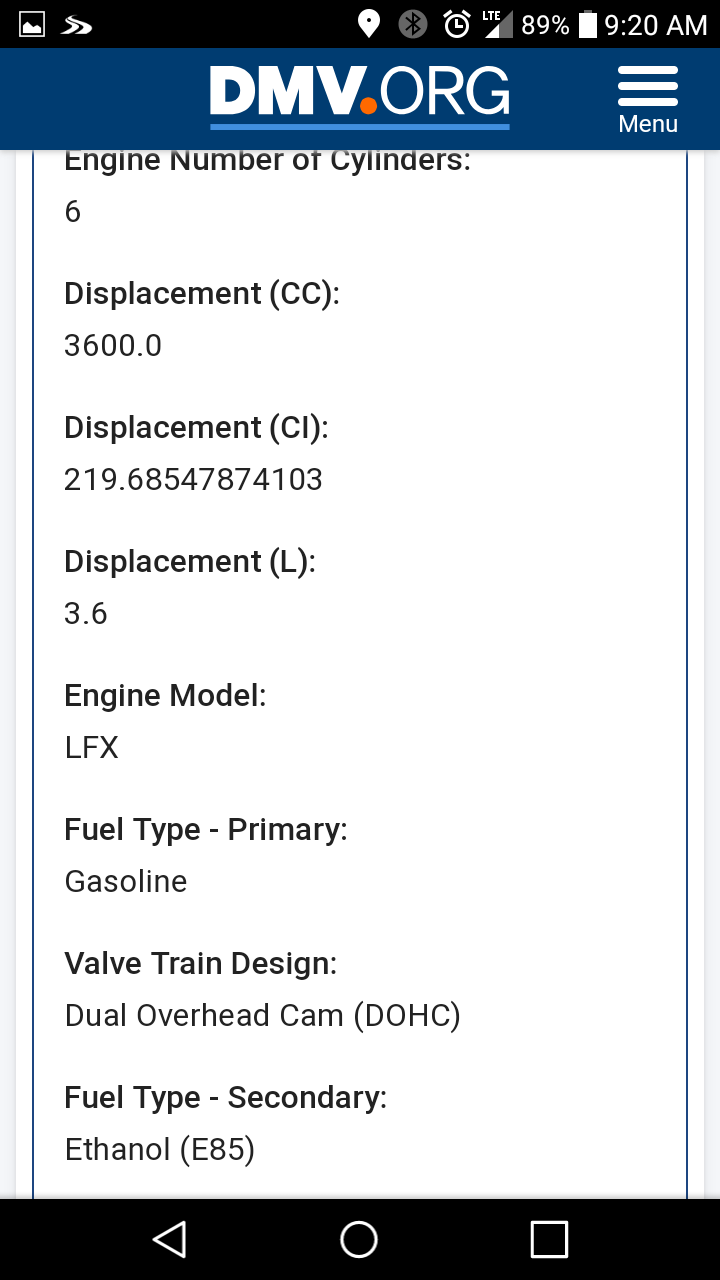Image resolution: width=720 pixels, height=1280 pixels.
Task: Tap the Dual Overhead Cam (DOHC) text
Action: (262, 1016)
